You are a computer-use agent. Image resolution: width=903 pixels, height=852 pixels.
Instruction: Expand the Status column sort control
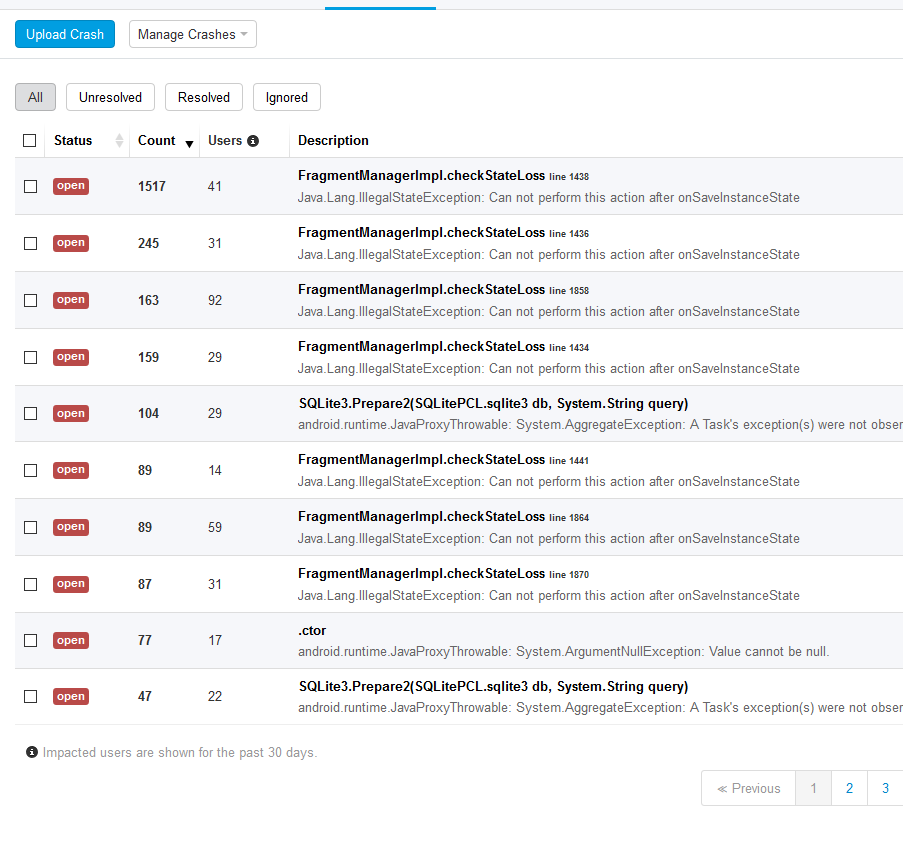[117, 141]
